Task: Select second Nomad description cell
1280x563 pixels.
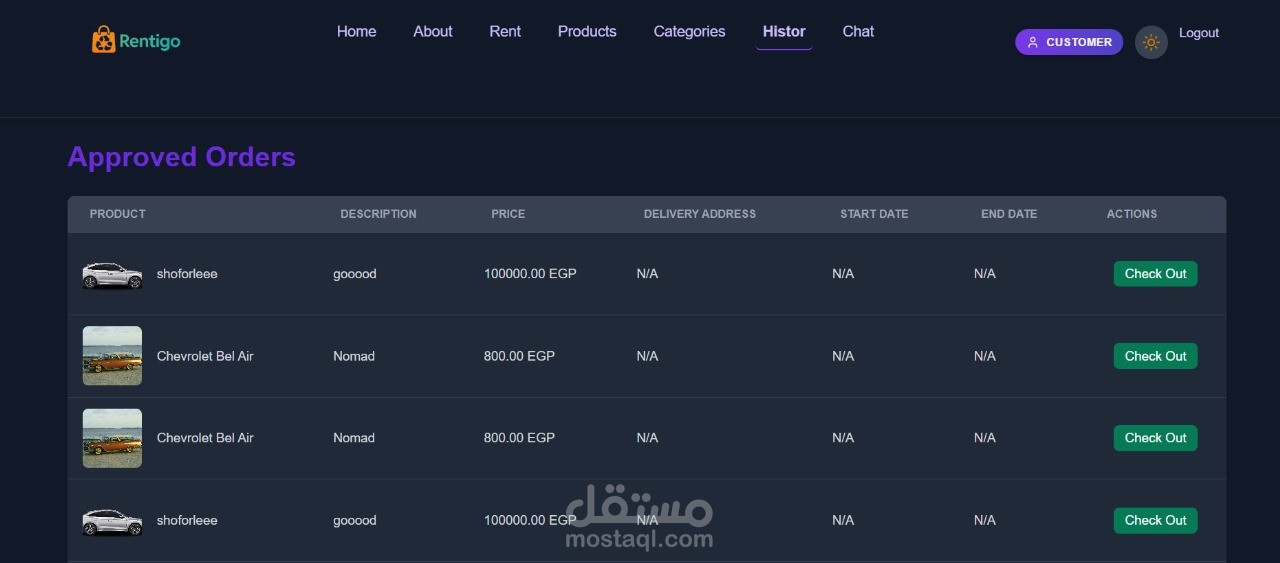Action: coord(354,438)
